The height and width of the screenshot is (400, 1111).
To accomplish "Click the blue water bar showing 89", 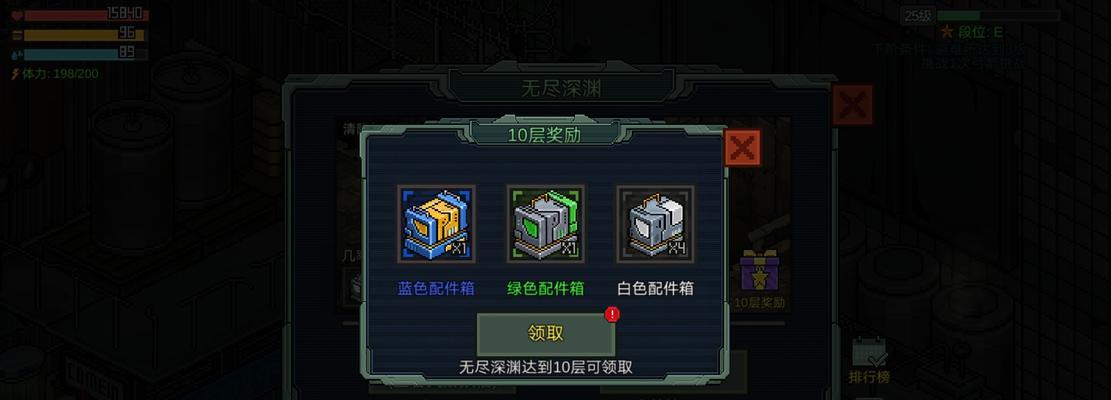I will [86, 54].
